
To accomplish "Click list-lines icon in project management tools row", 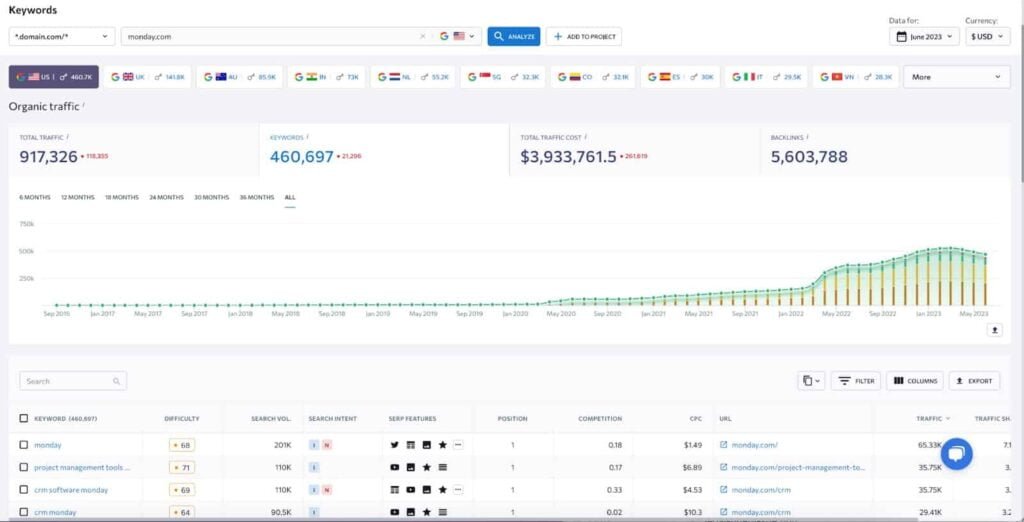I will pyautogui.click(x=443, y=467).
